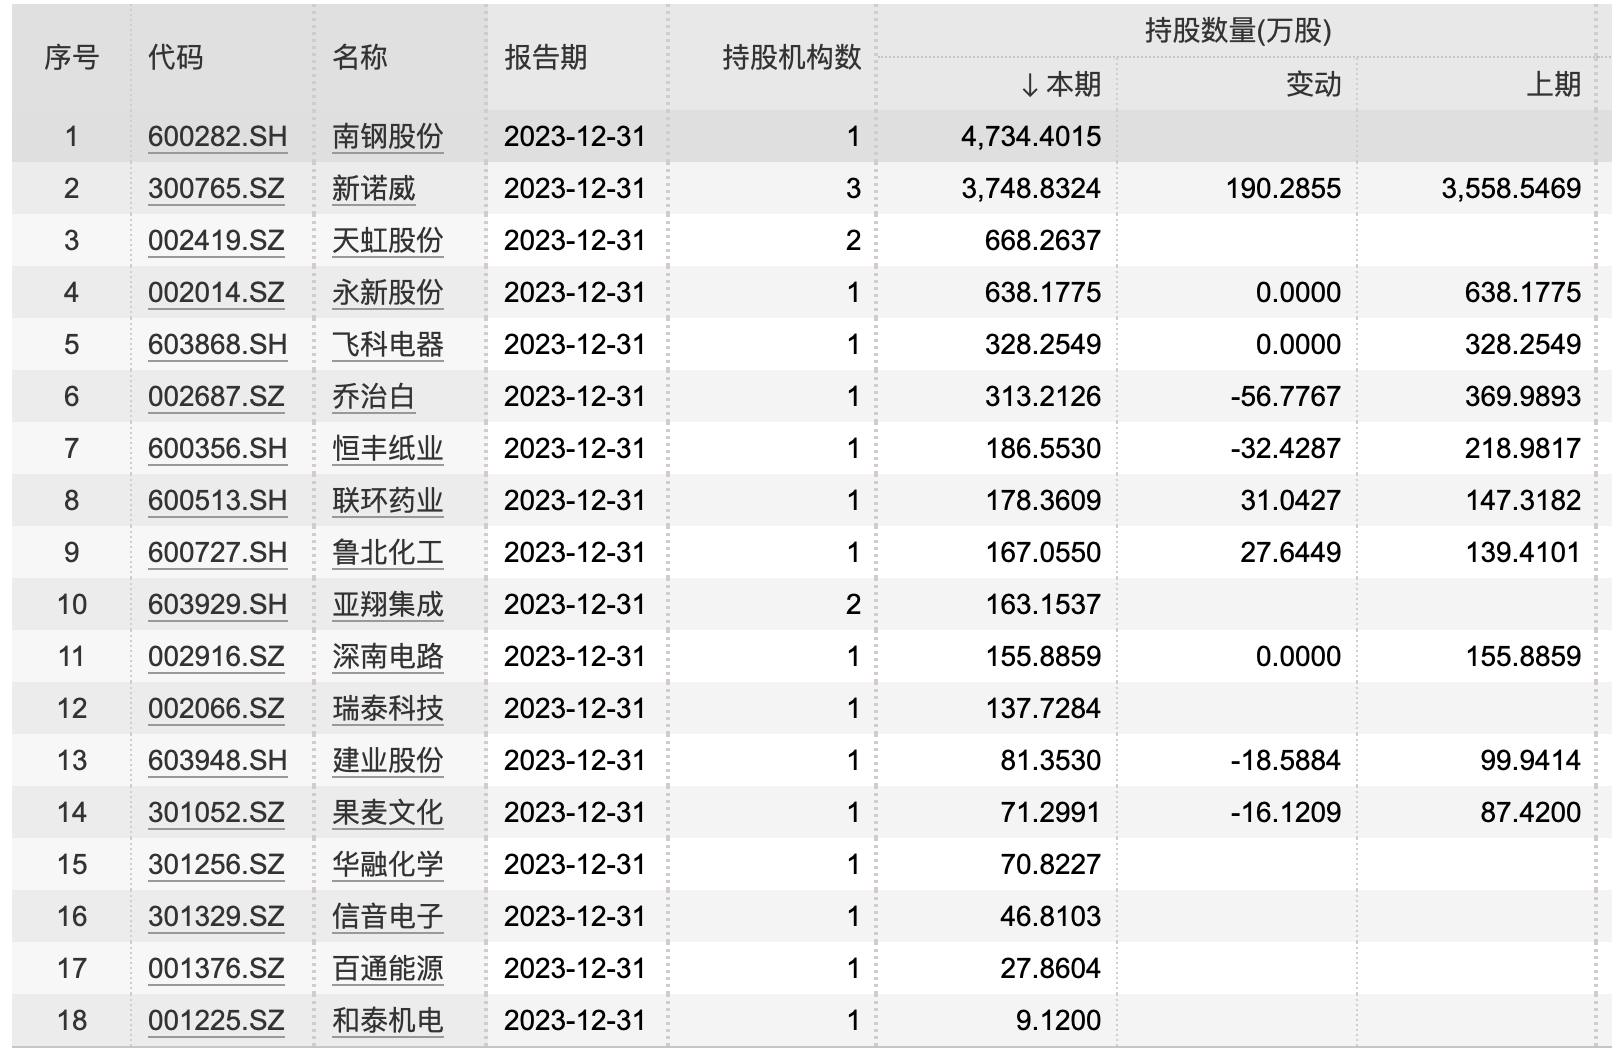Open stock code 002014.SZ
The height and width of the screenshot is (1050, 1612).
click(x=216, y=293)
